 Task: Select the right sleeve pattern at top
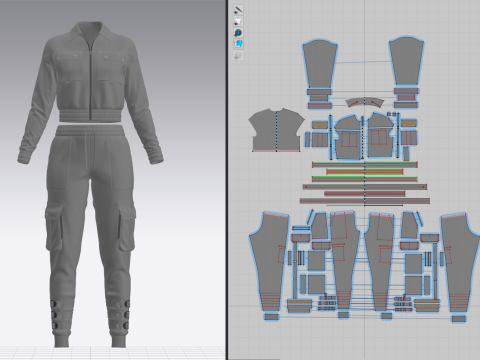[406, 61]
